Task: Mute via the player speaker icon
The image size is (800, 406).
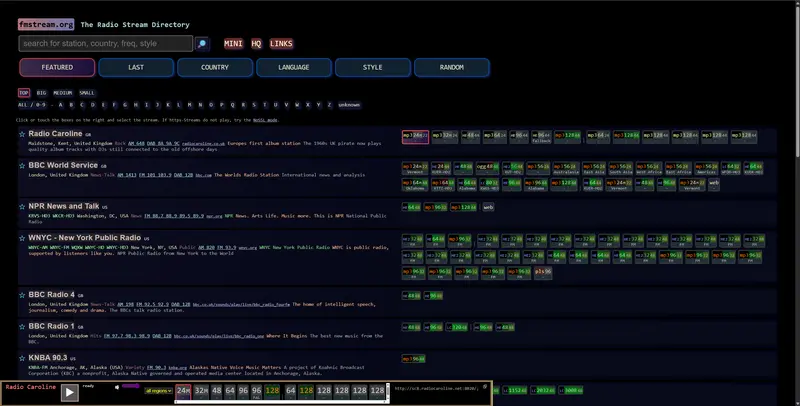Action: (117, 387)
